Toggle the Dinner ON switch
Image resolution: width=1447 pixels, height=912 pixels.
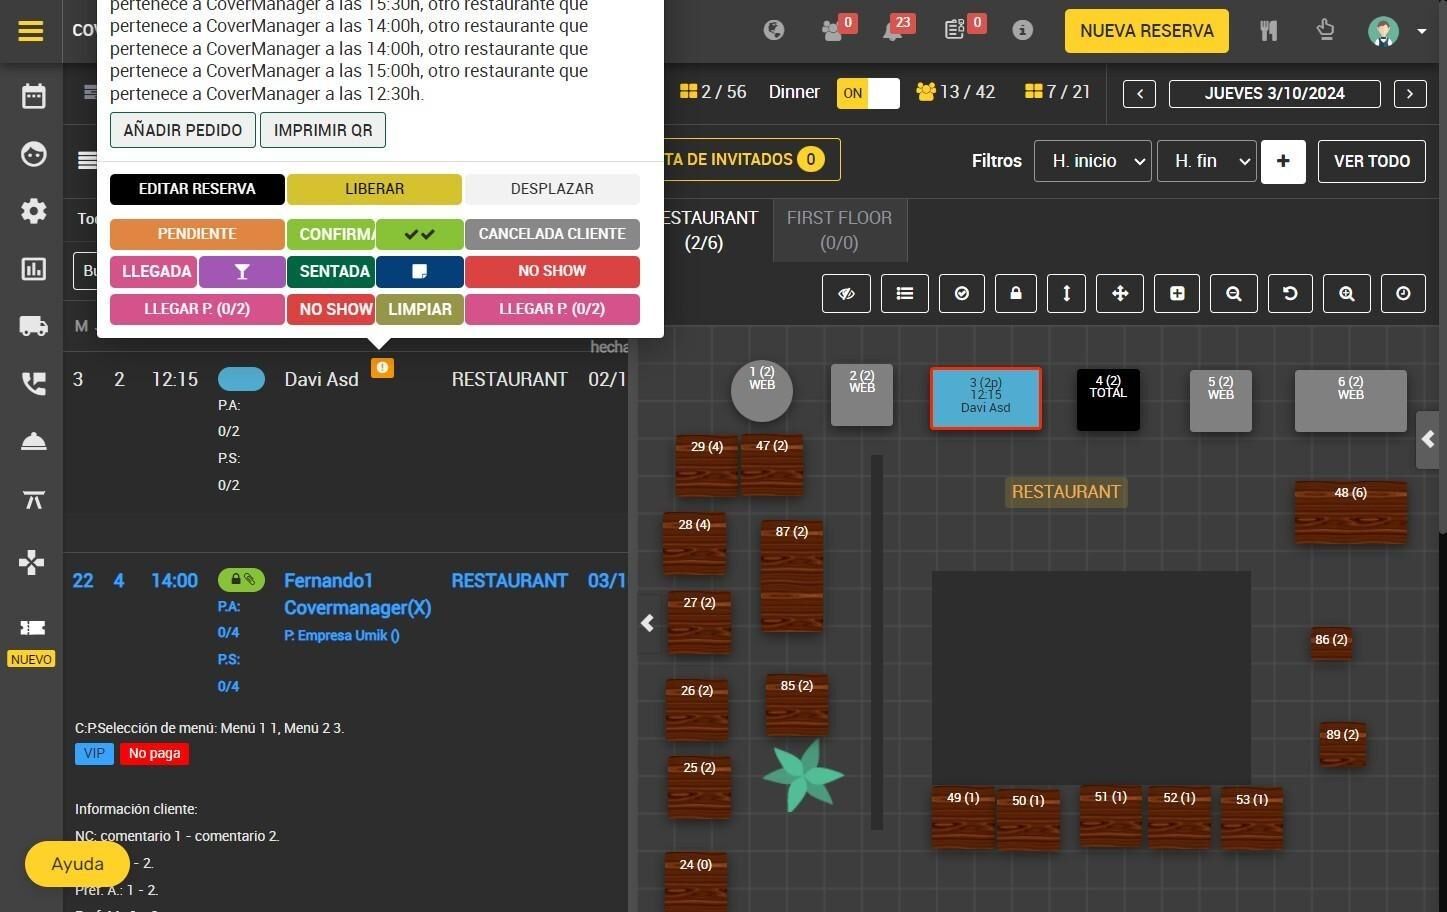(868, 93)
